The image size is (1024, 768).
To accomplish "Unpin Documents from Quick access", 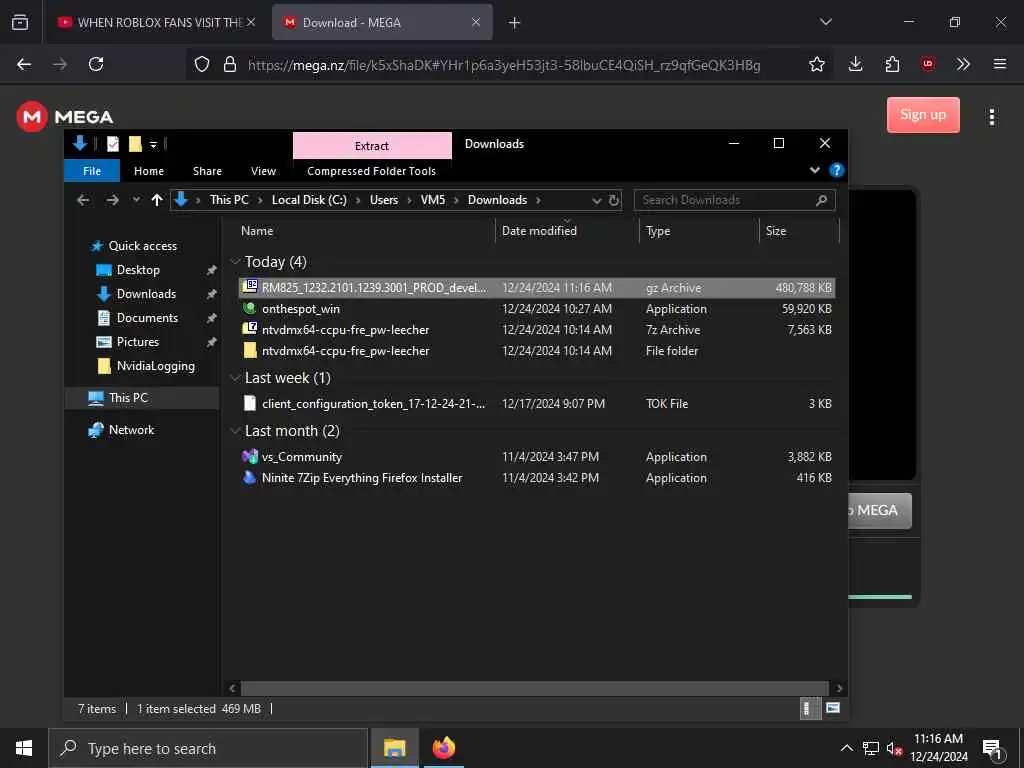I will 211,319.
